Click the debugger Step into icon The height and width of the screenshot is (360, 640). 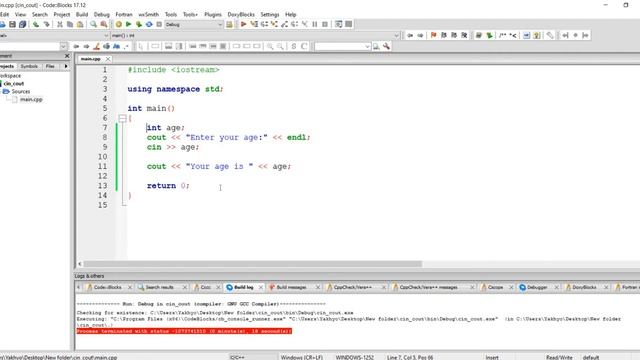click(x=274, y=24)
